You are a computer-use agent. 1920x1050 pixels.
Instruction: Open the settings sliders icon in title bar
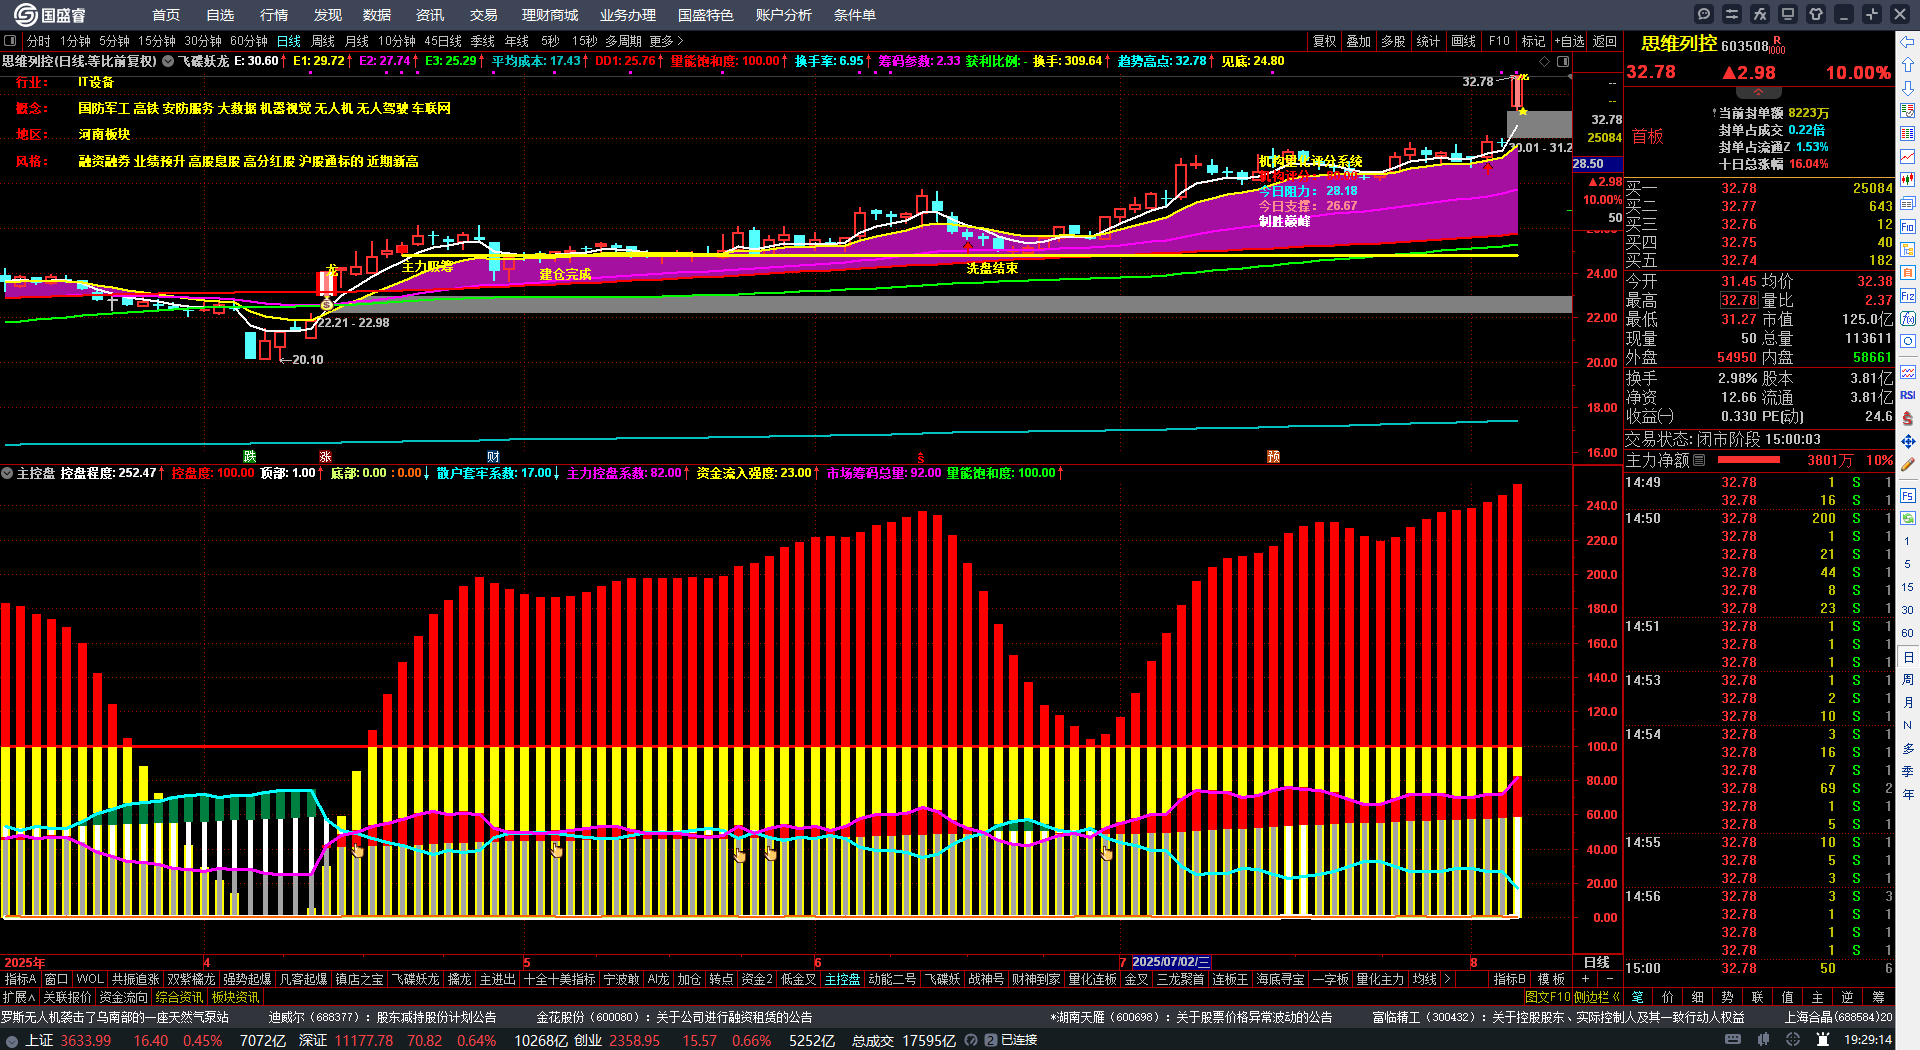tap(1732, 14)
